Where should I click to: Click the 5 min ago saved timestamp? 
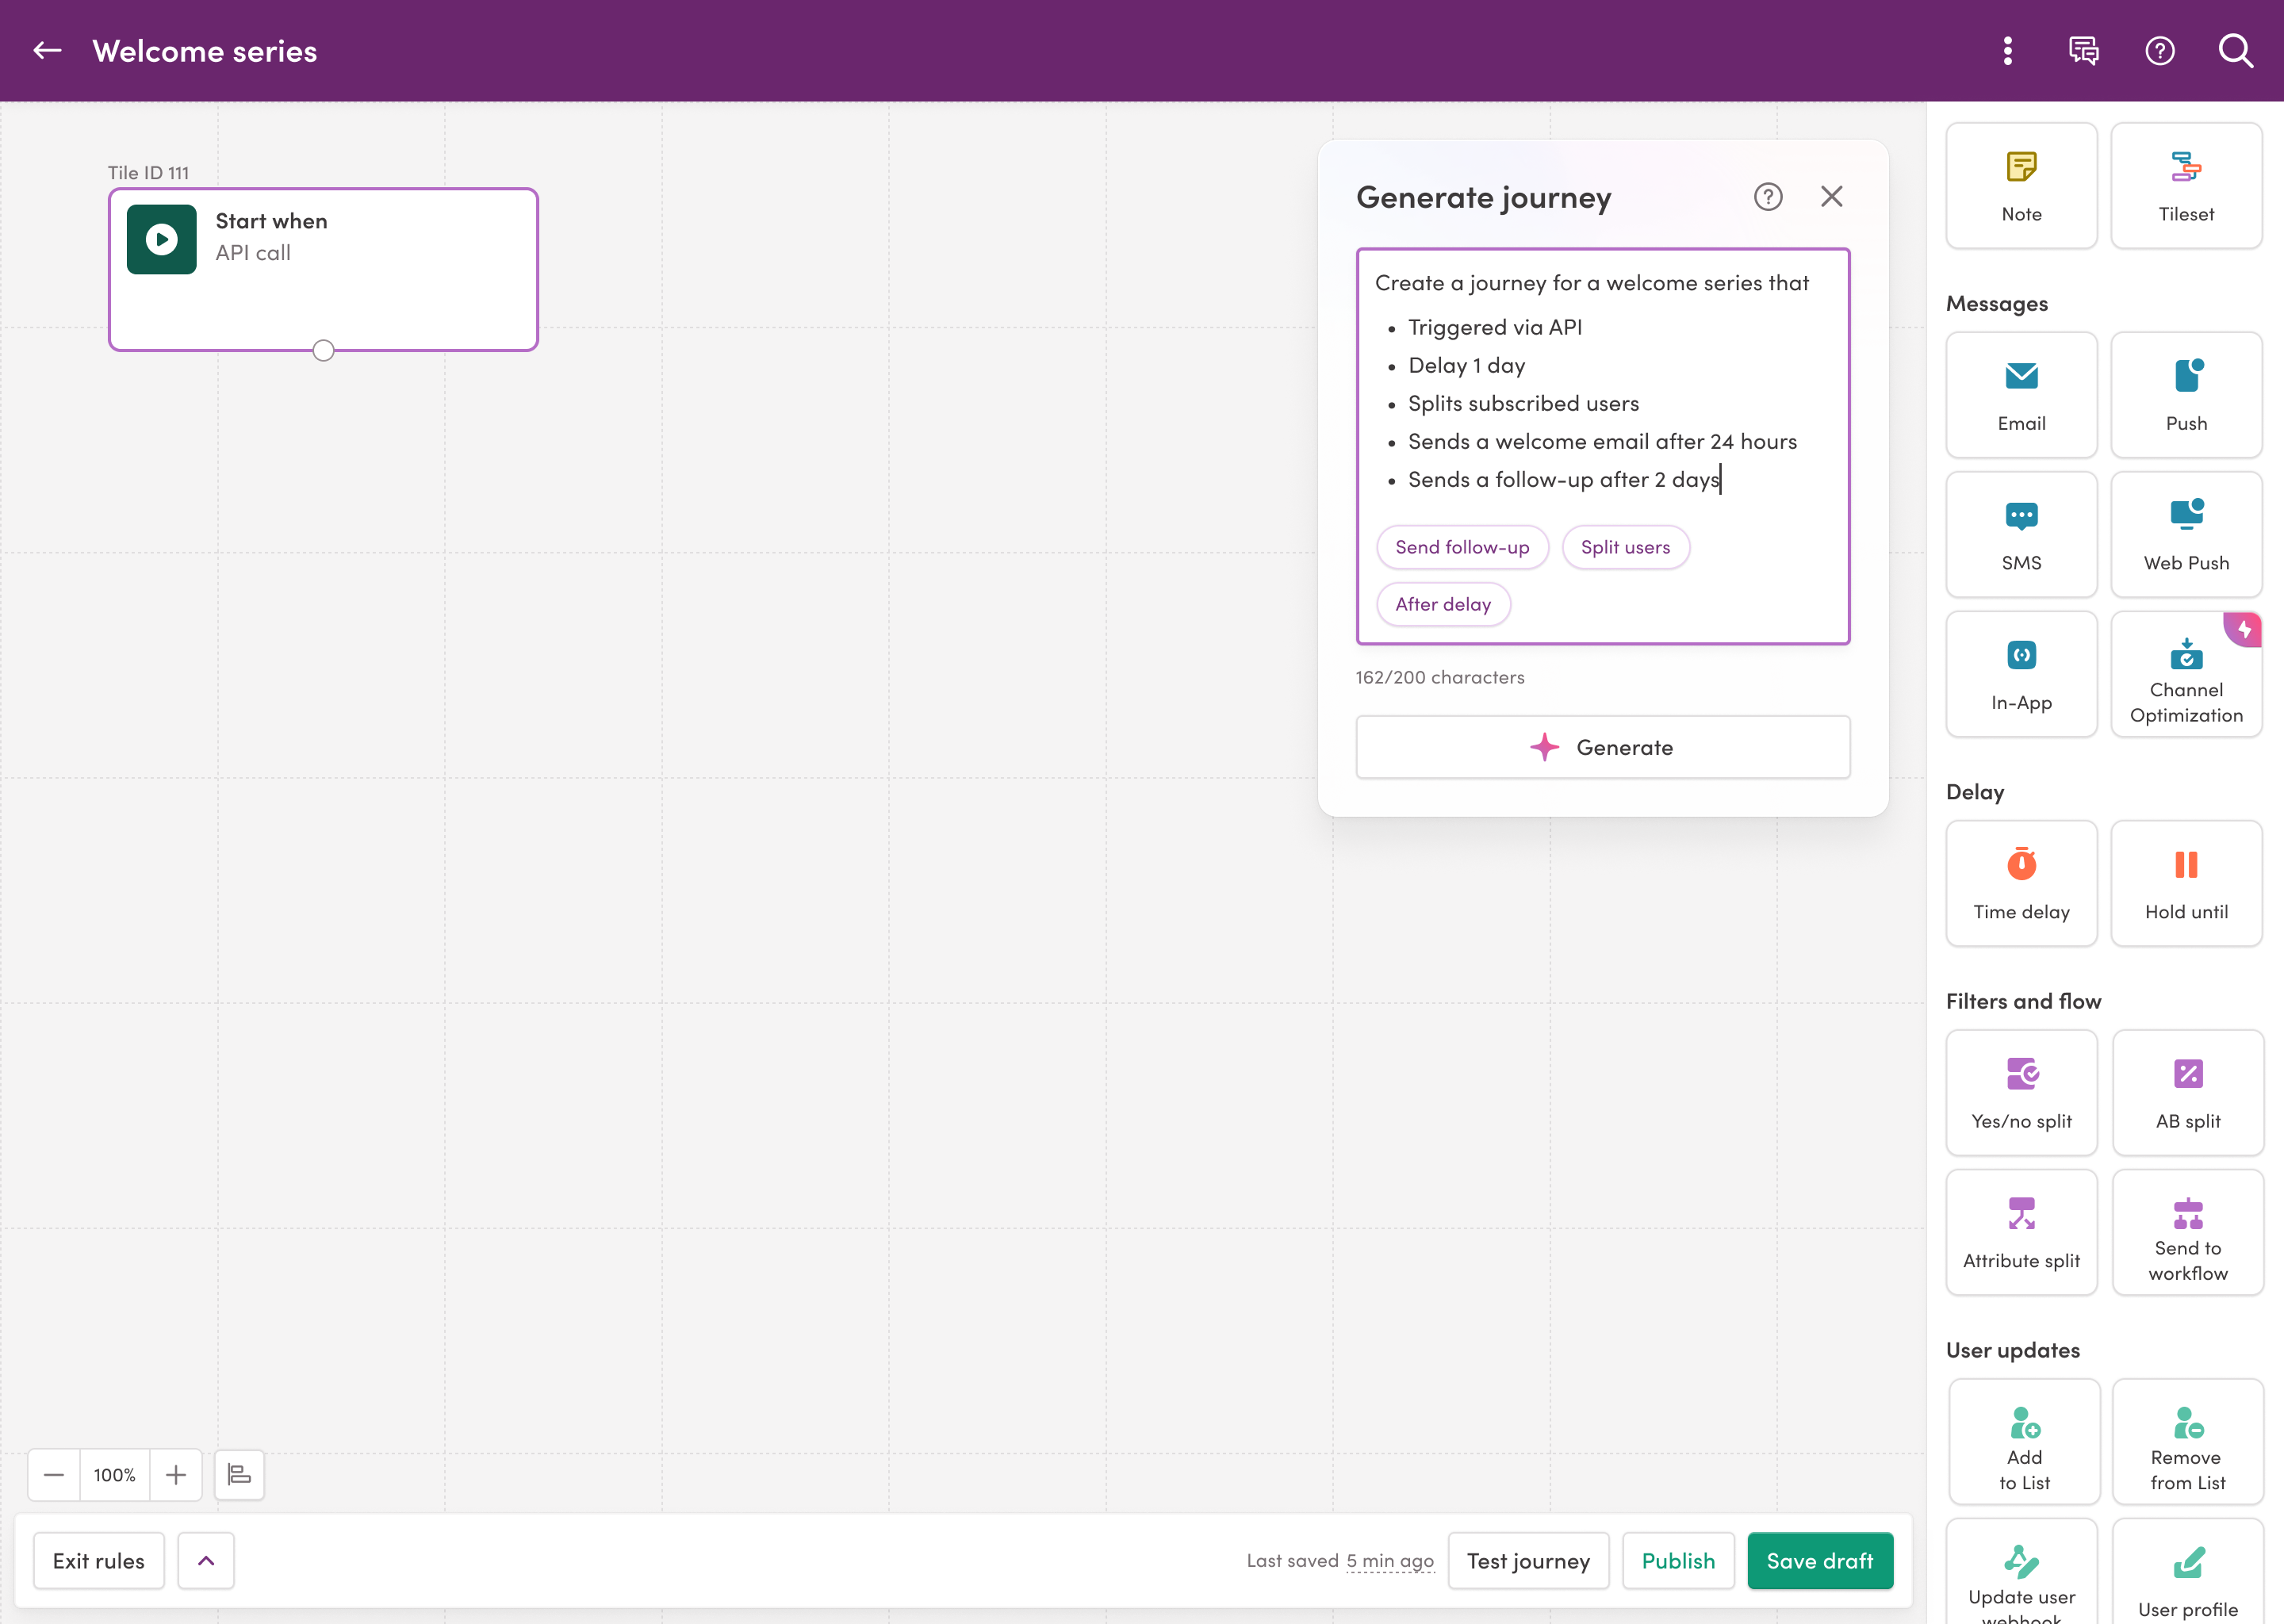click(1389, 1561)
